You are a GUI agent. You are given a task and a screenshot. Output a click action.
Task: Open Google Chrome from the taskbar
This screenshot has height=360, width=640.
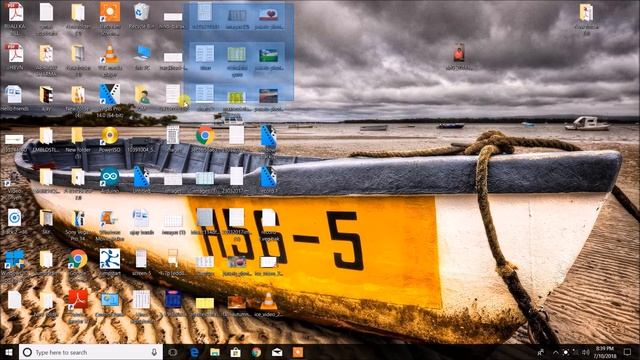tap(256, 352)
